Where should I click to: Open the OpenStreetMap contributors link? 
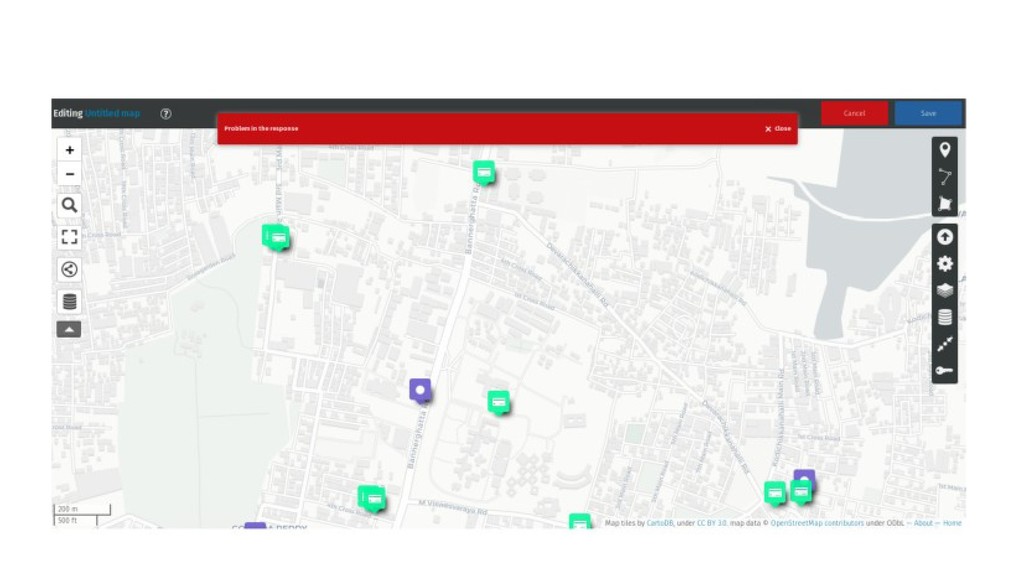(x=817, y=523)
